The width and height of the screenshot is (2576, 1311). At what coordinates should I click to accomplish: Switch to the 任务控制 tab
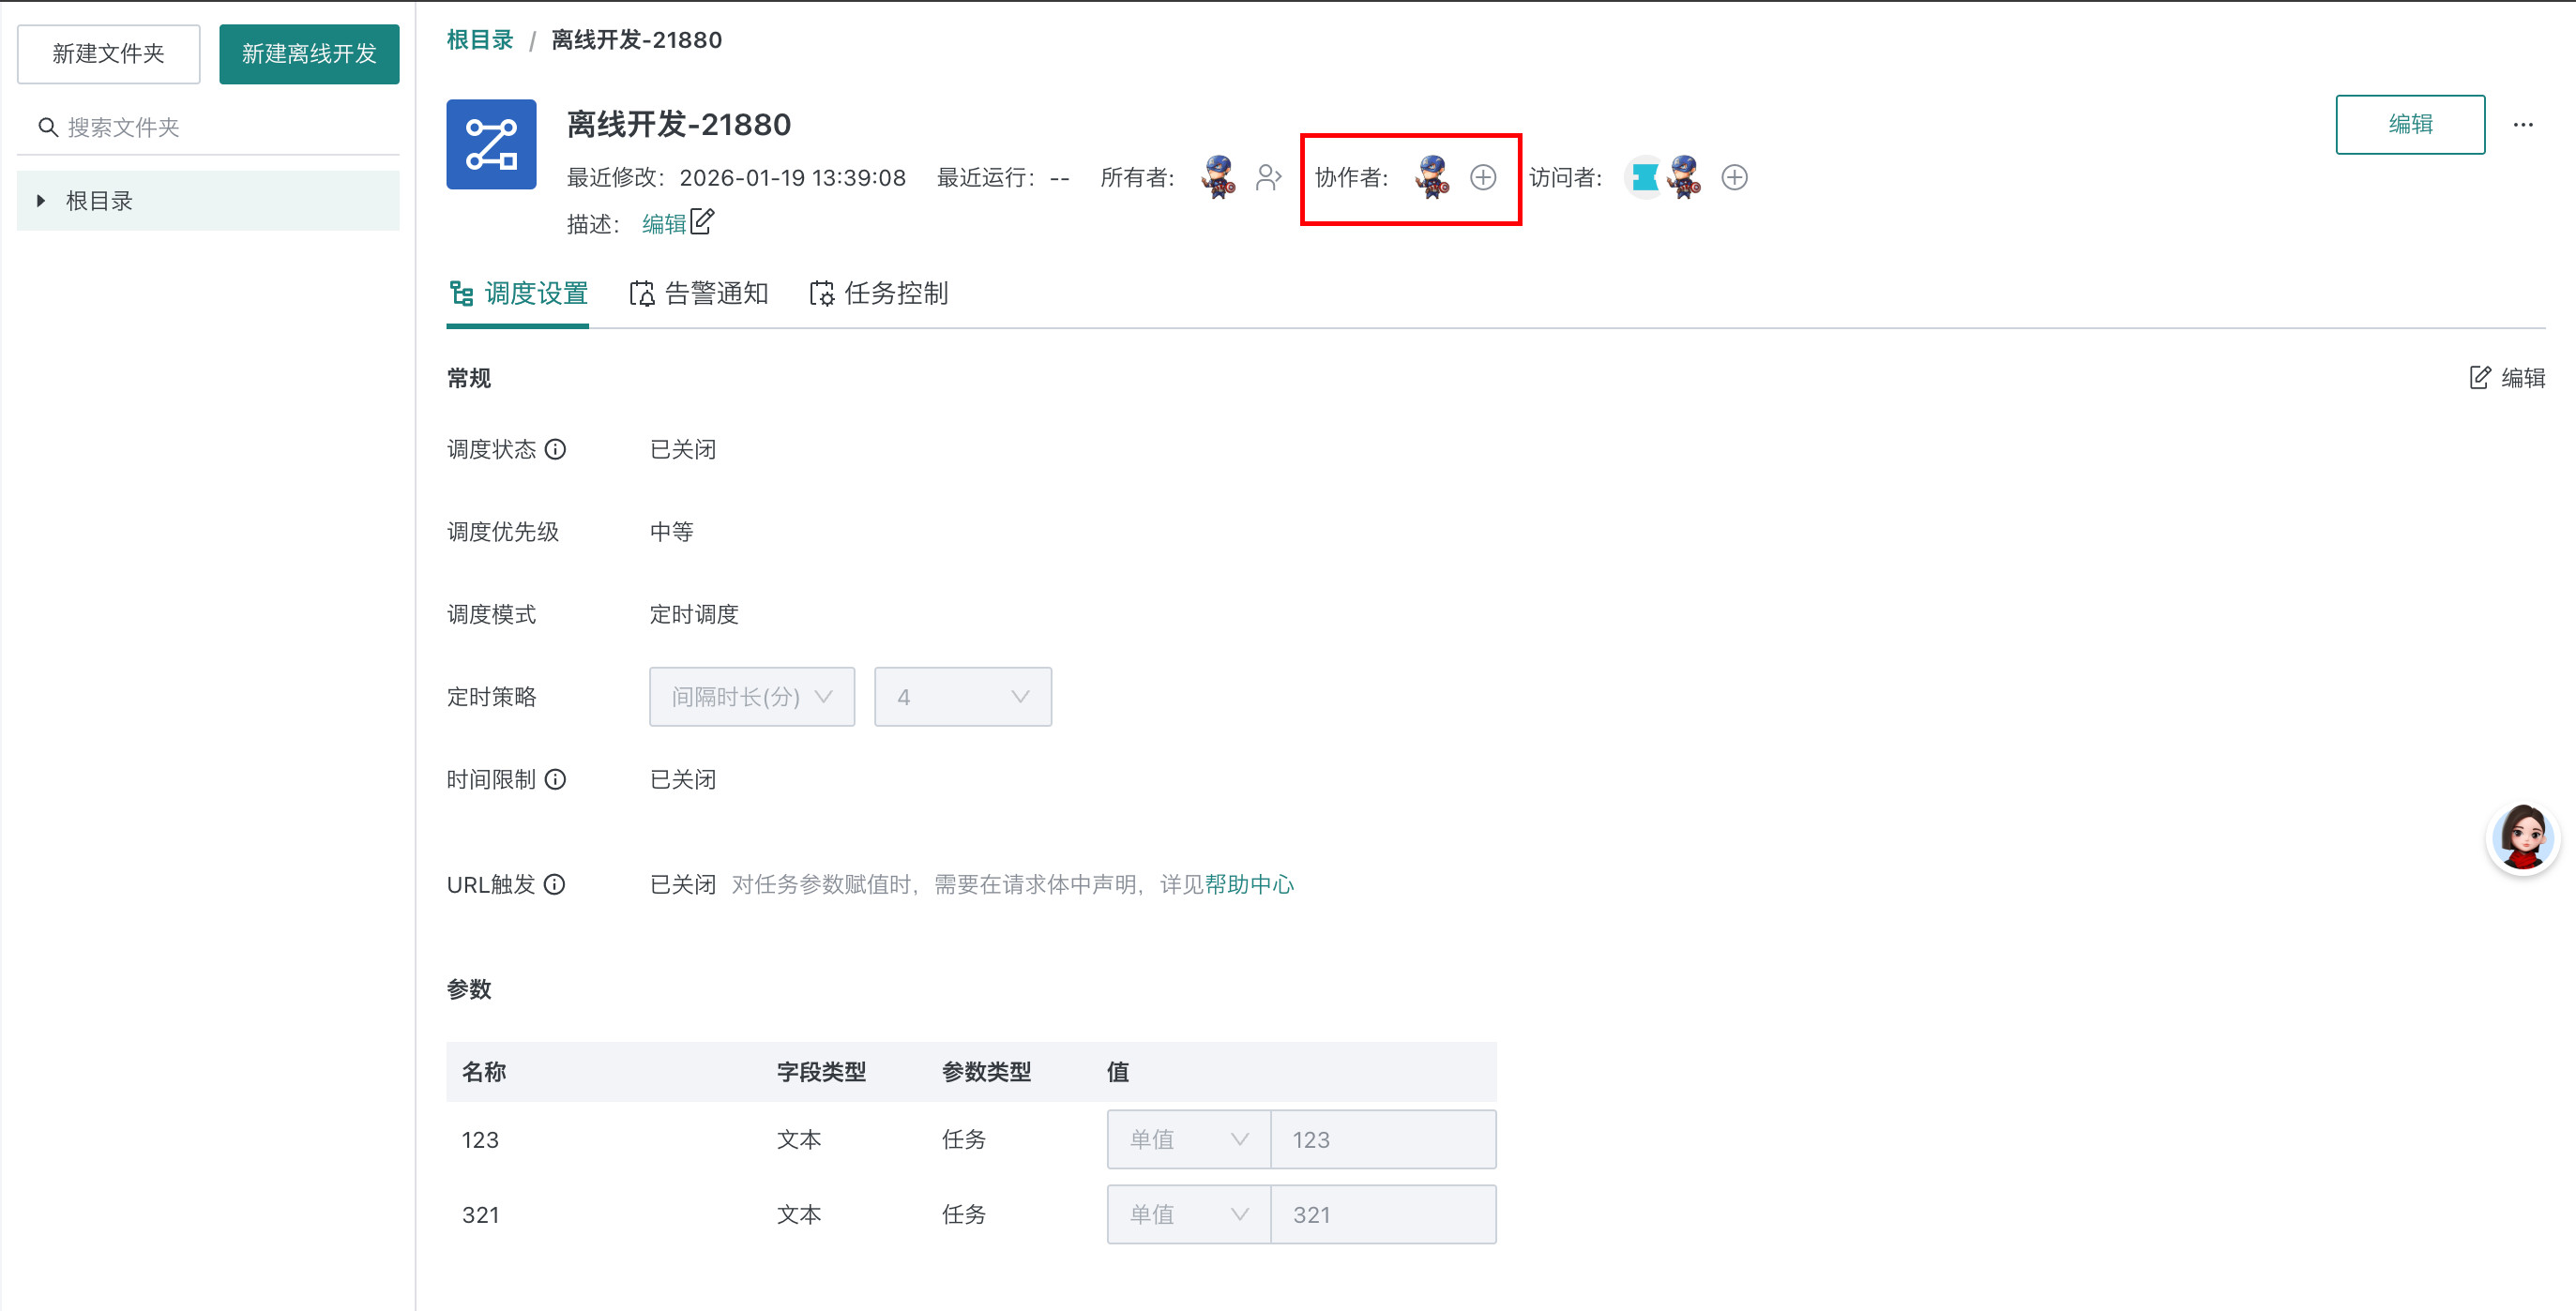(x=879, y=293)
